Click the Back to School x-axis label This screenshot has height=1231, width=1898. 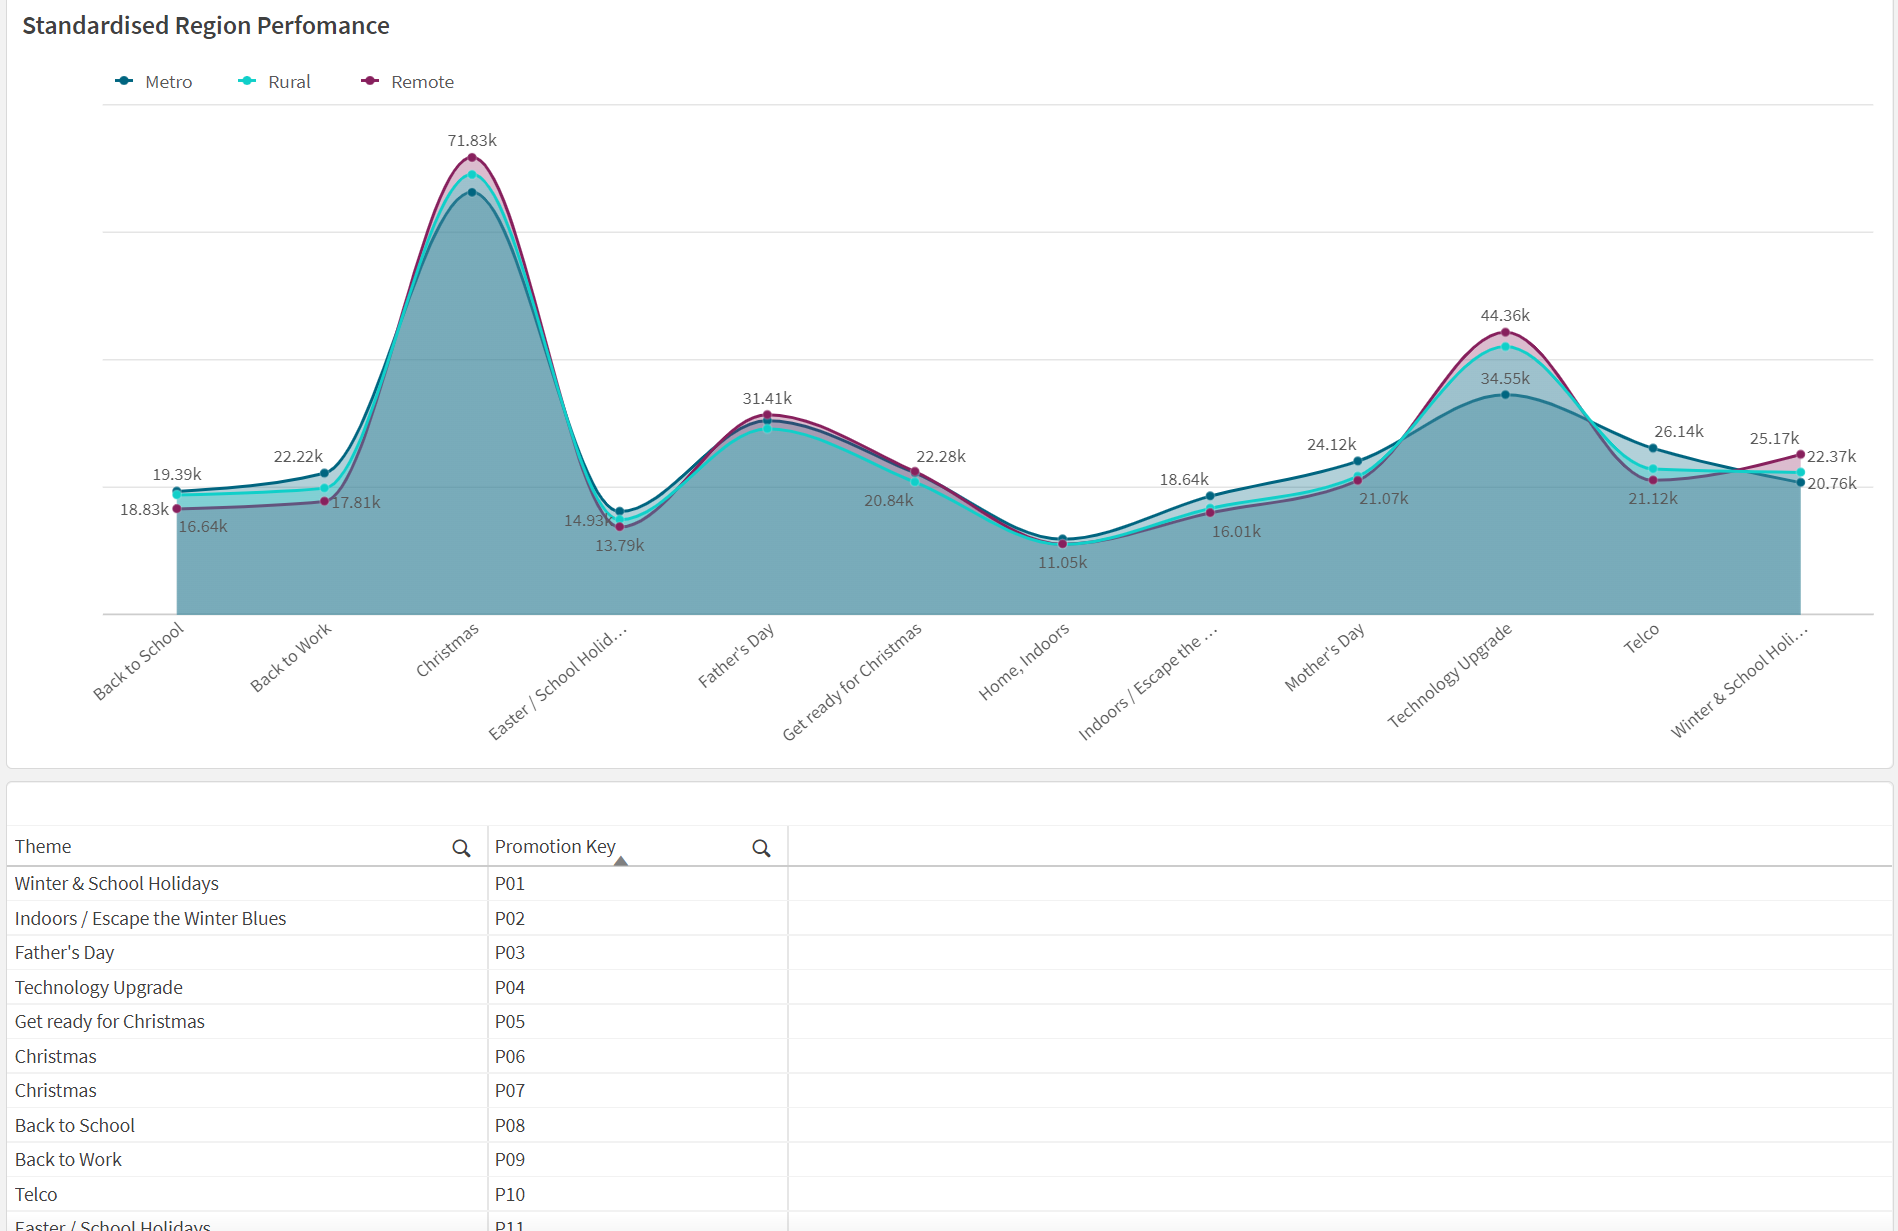(138, 661)
